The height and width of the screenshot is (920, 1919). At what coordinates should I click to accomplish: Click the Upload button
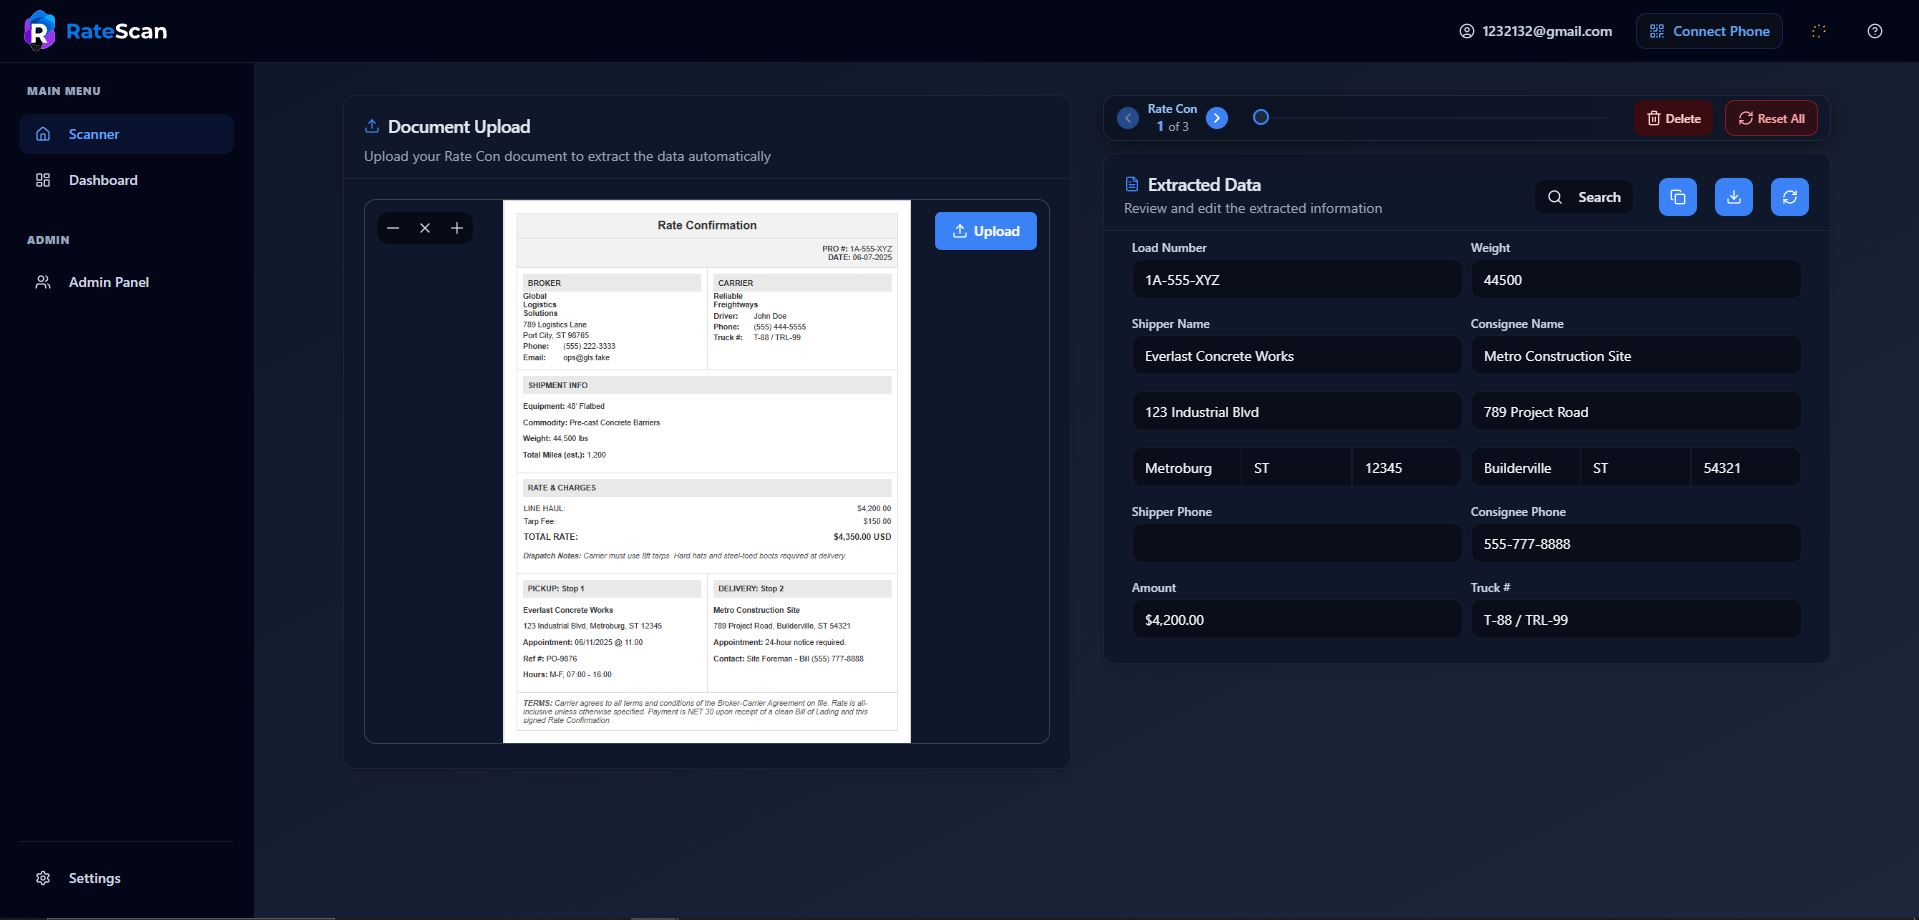pyautogui.click(x=986, y=231)
